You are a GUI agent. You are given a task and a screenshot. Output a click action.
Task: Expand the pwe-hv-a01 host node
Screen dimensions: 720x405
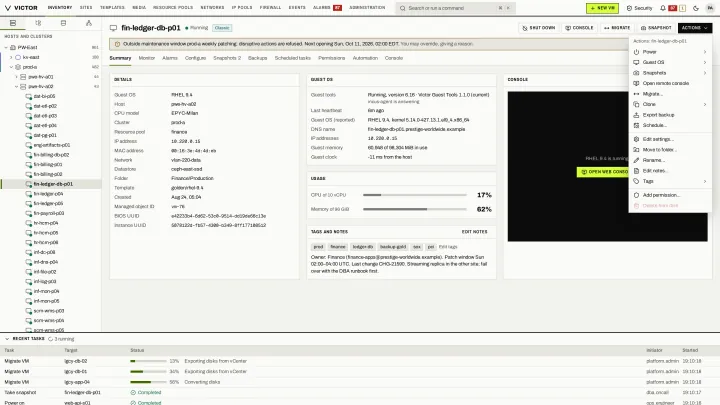click(16, 77)
